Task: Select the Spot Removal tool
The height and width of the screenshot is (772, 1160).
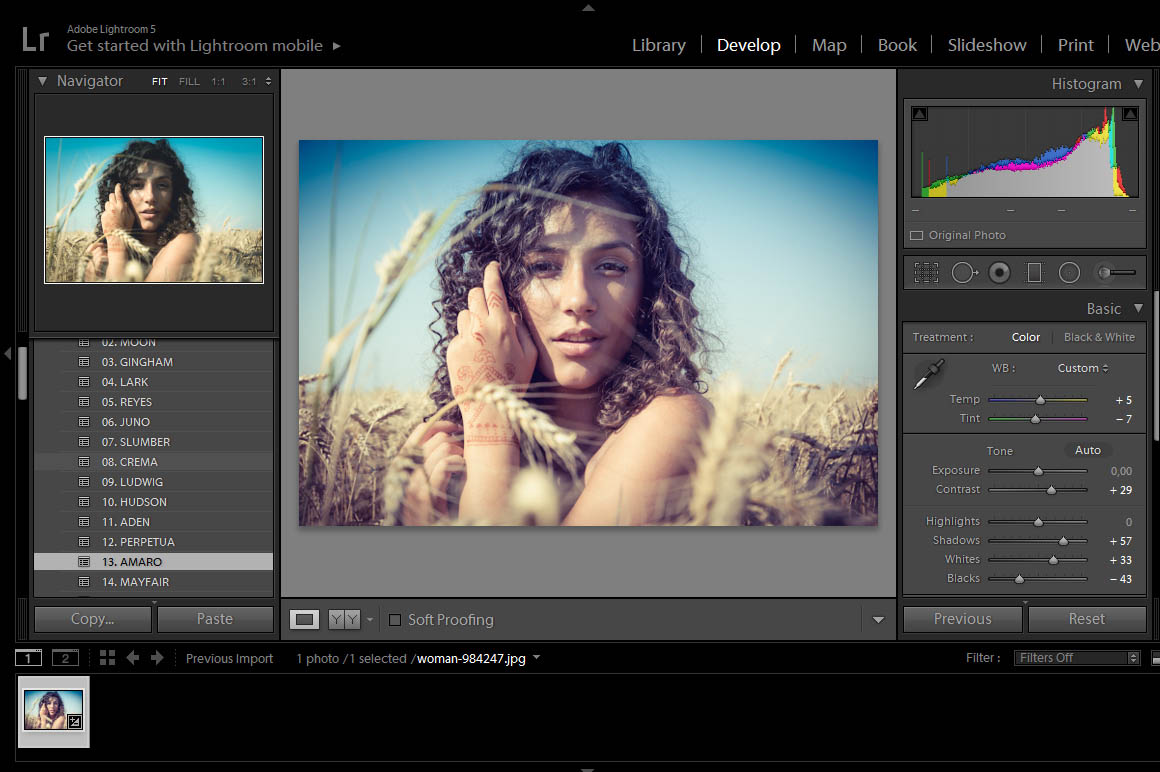Action: (963, 272)
